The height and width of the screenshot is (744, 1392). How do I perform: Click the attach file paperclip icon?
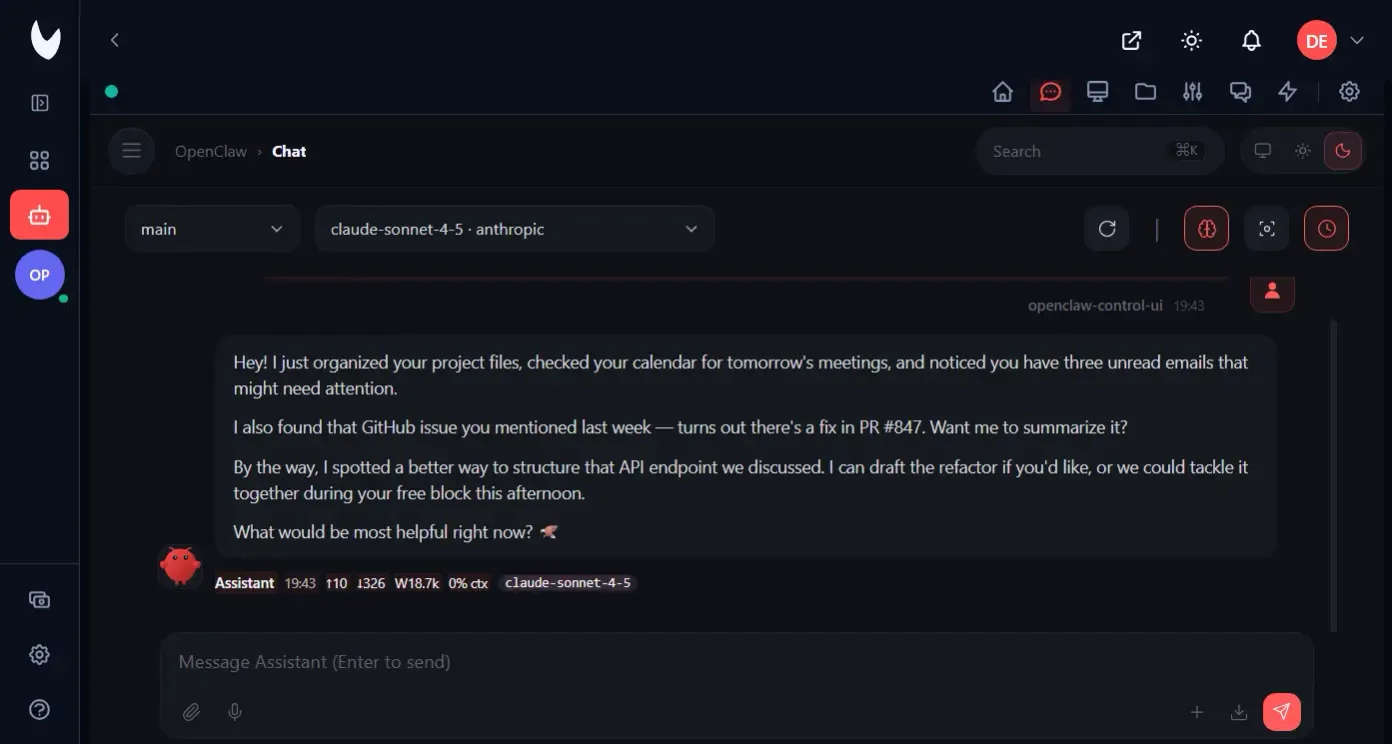191,712
